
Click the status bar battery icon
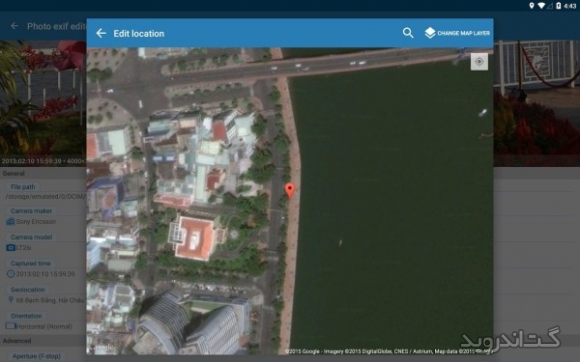tap(558, 5)
